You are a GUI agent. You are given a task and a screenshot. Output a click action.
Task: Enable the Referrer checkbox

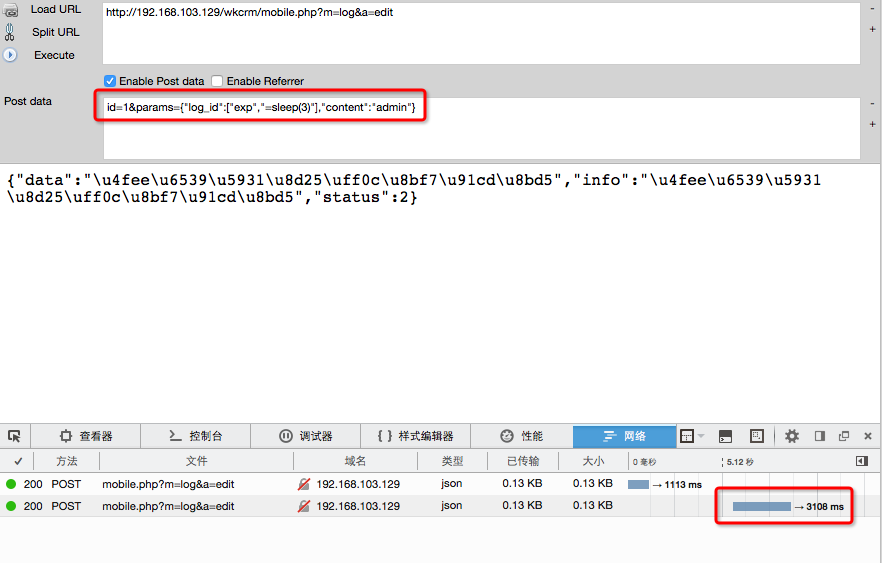pyautogui.click(x=217, y=81)
